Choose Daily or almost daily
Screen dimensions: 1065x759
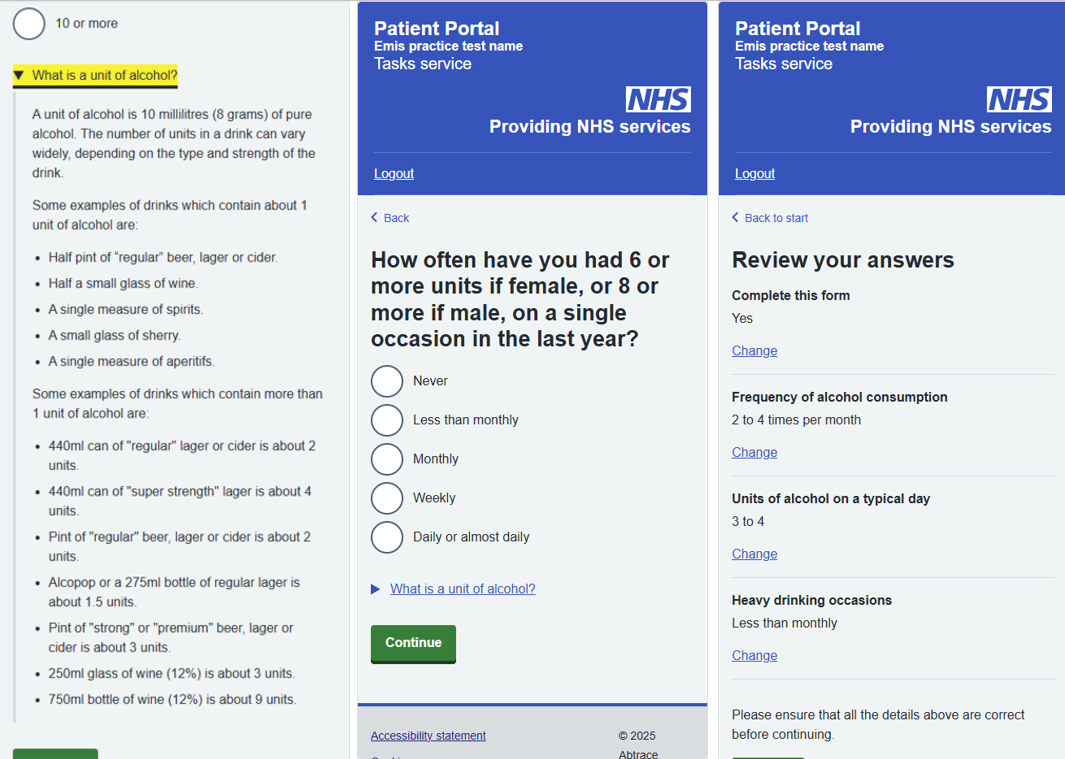pos(387,537)
